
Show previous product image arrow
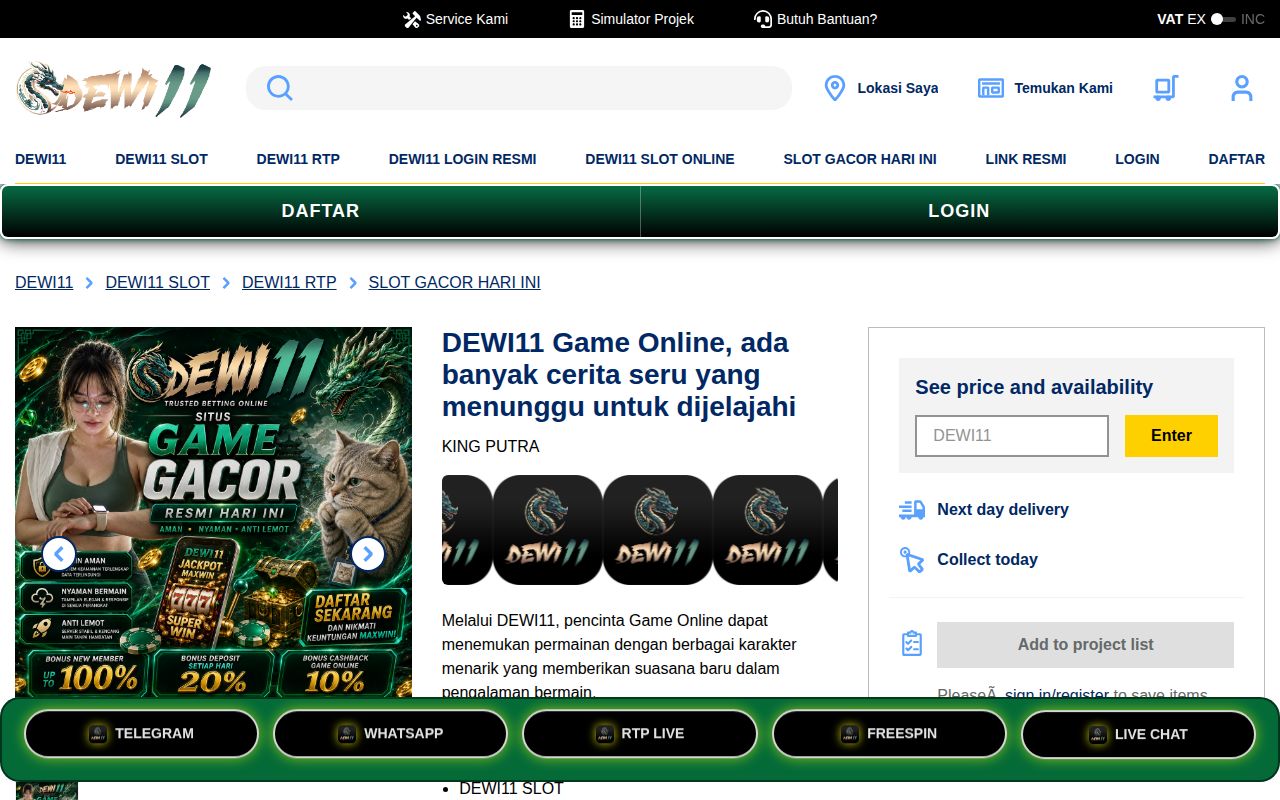[59, 553]
